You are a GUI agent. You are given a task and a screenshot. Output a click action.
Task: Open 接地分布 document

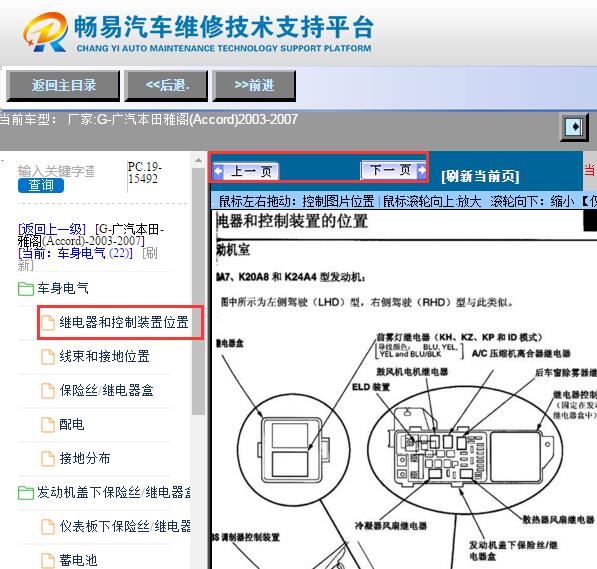85,458
